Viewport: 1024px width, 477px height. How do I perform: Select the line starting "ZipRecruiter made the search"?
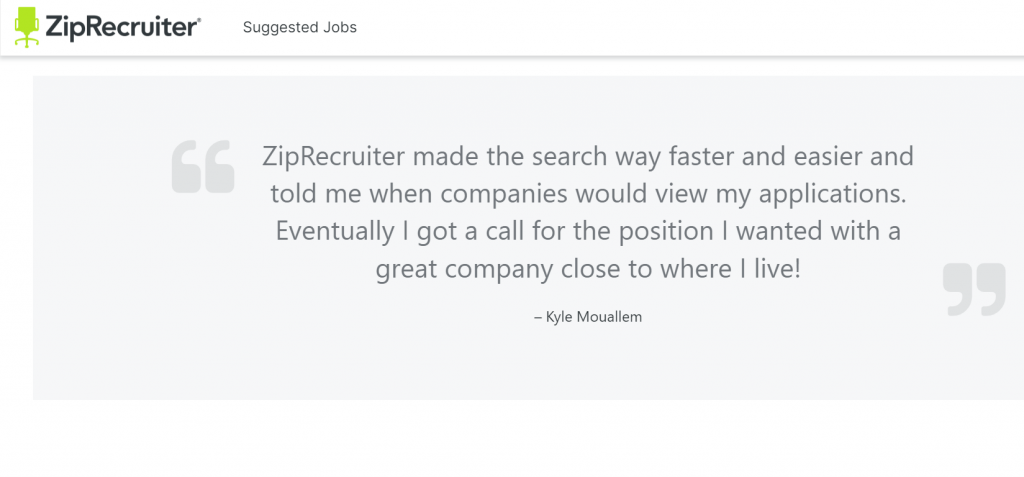click(x=588, y=157)
